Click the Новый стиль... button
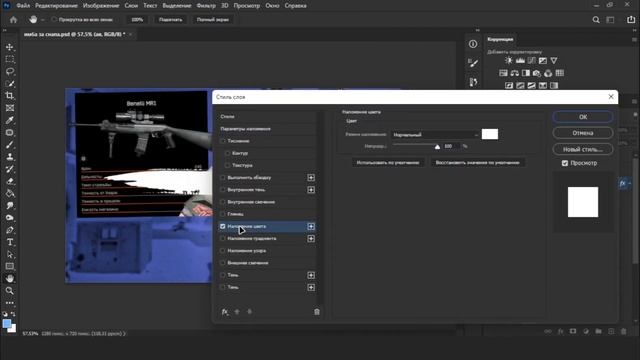Viewport: 640px width, 360px height. (x=583, y=149)
